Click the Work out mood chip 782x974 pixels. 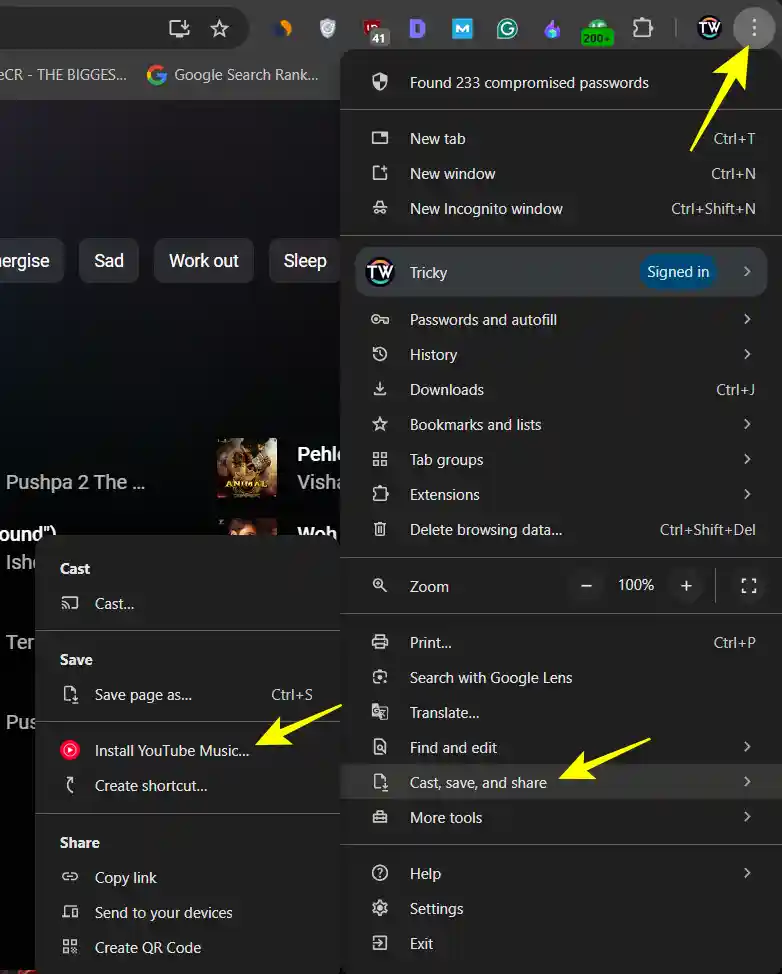coord(204,260)
